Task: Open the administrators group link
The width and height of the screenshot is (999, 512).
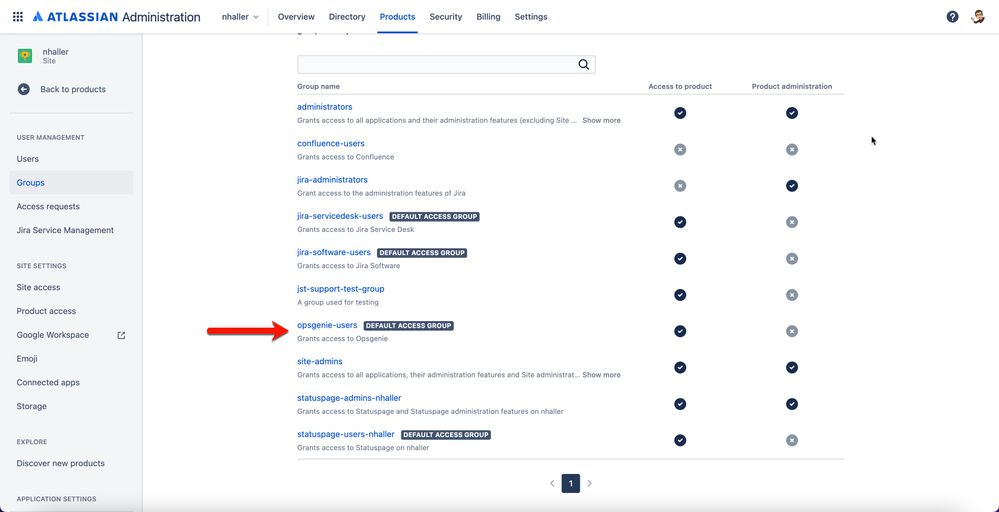Action: [x=324, y=107]
